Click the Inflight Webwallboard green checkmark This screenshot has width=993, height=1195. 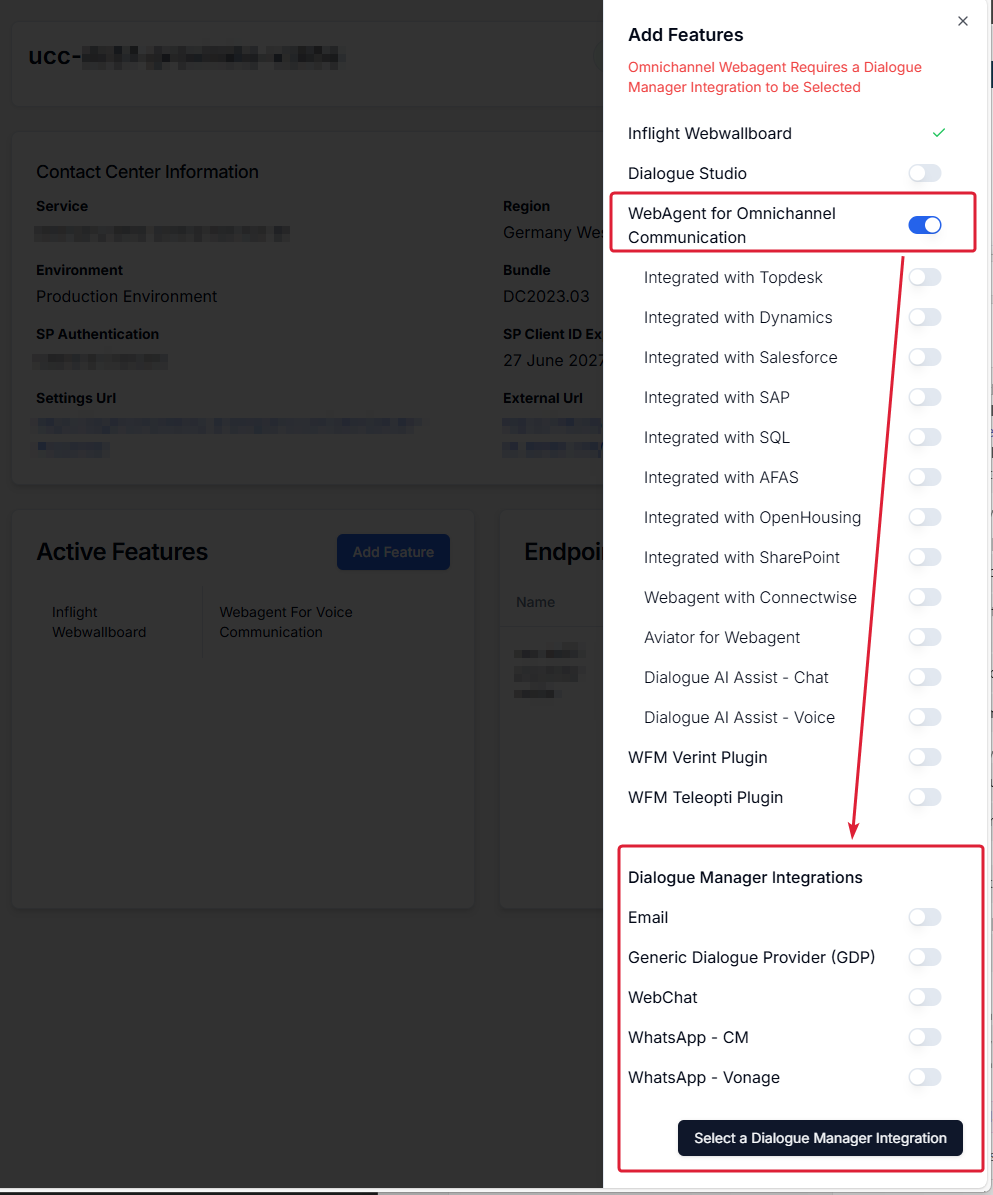[x=938, y=133]
